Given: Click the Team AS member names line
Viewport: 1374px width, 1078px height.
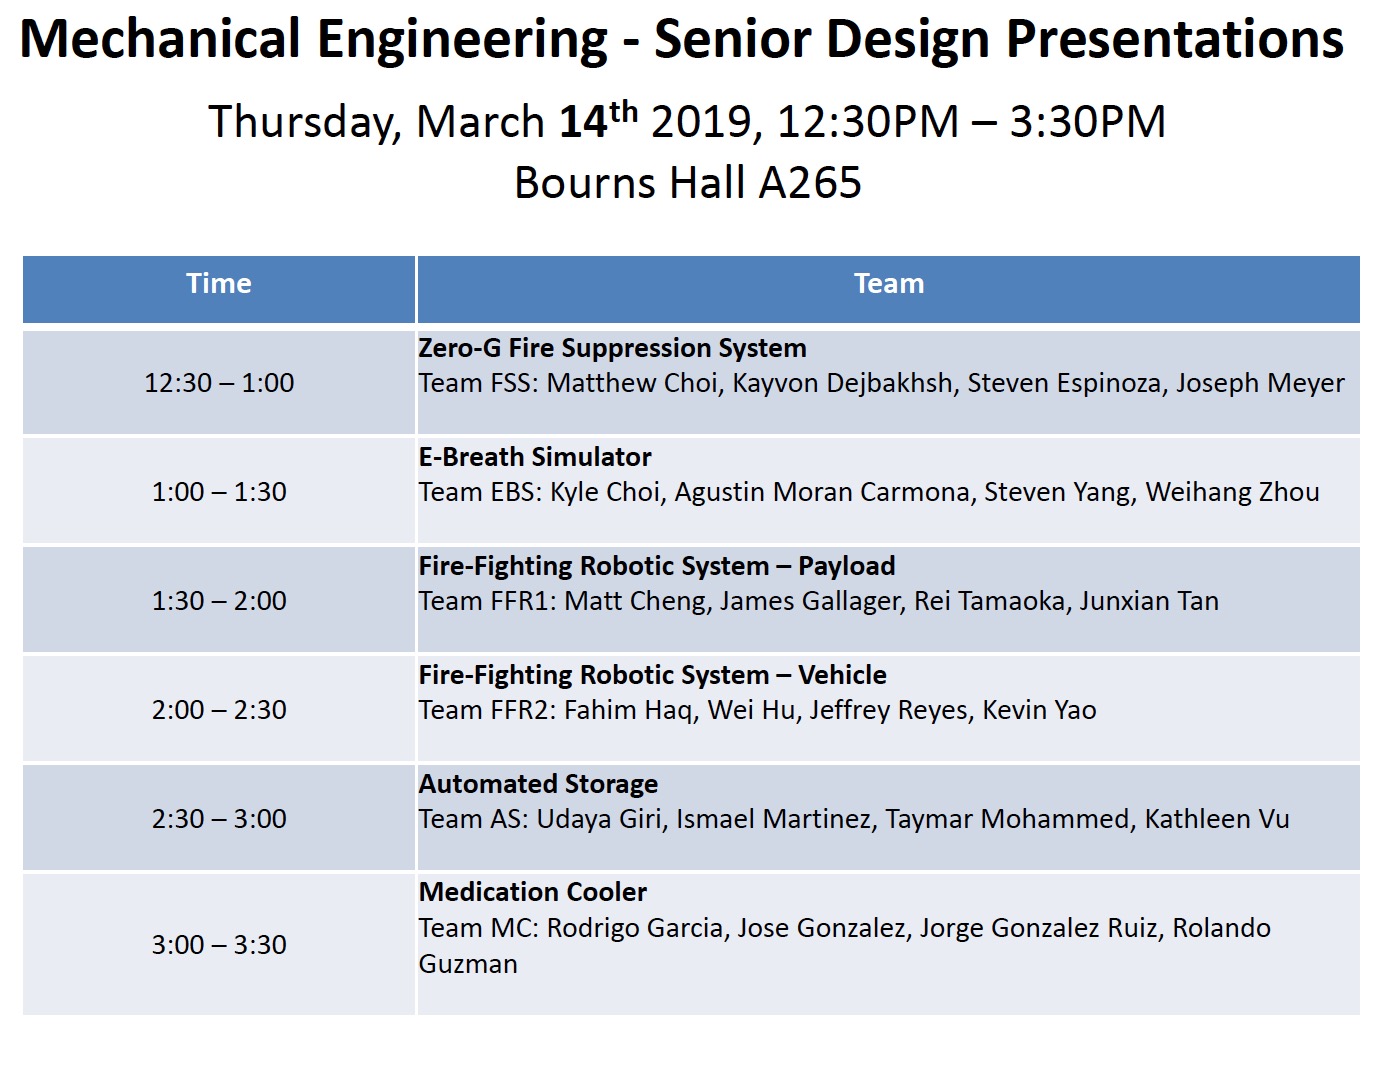Looking at the screenshot, I should (853, 819).
